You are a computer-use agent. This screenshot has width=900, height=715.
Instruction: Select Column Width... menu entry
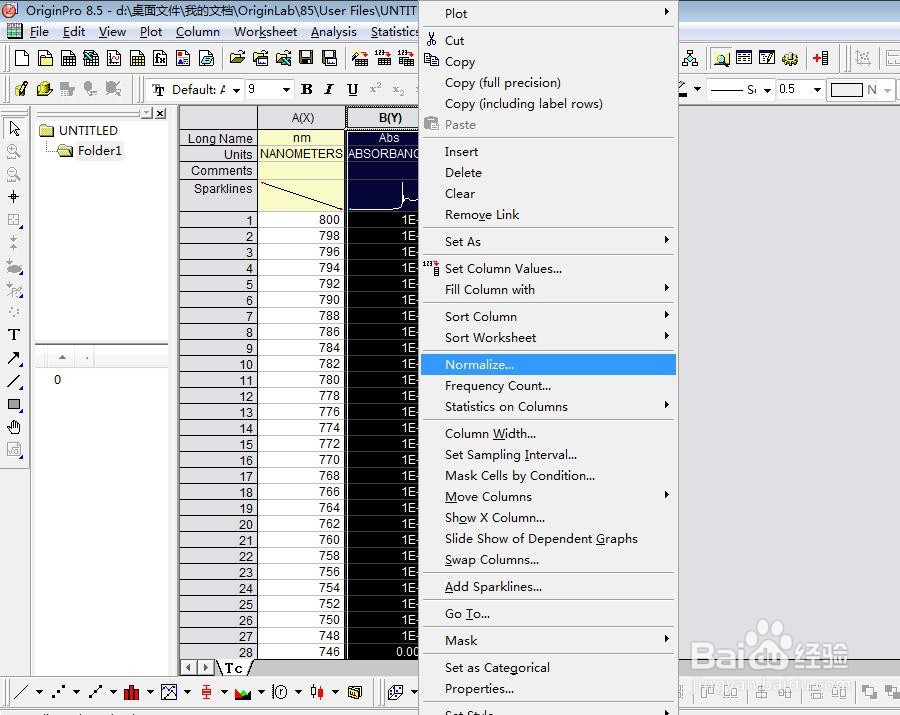tap(549, 434)
